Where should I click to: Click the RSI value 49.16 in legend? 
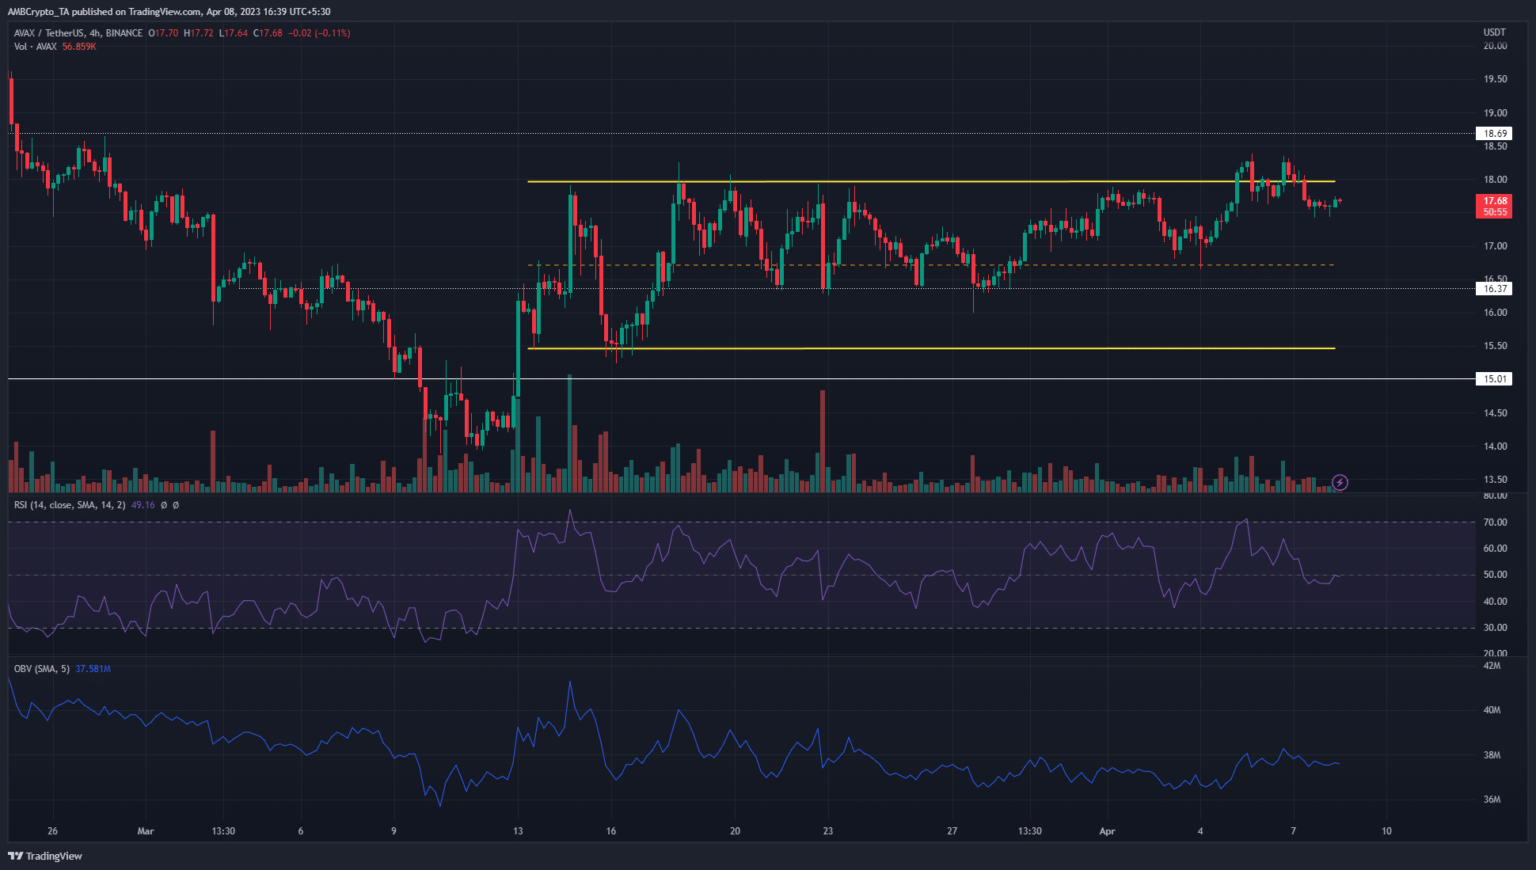click(143, 505)
